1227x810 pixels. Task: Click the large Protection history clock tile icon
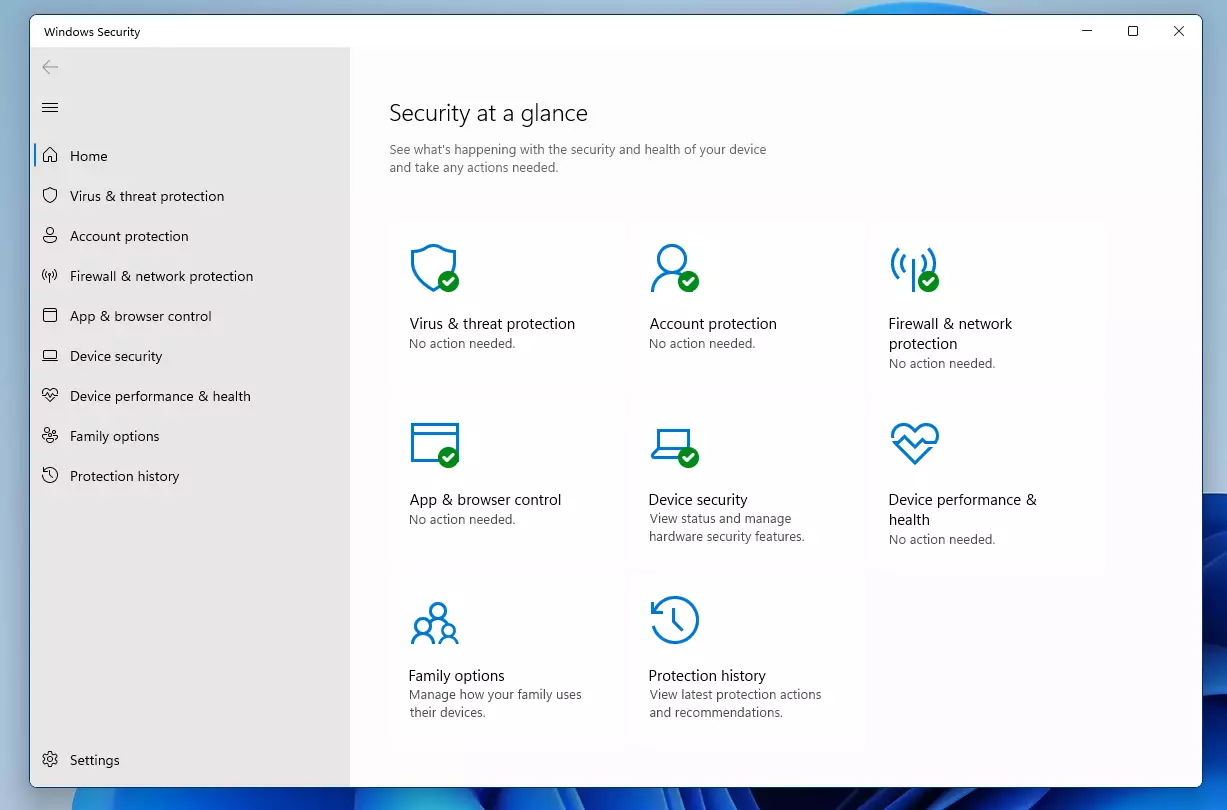tap(674, 620)
